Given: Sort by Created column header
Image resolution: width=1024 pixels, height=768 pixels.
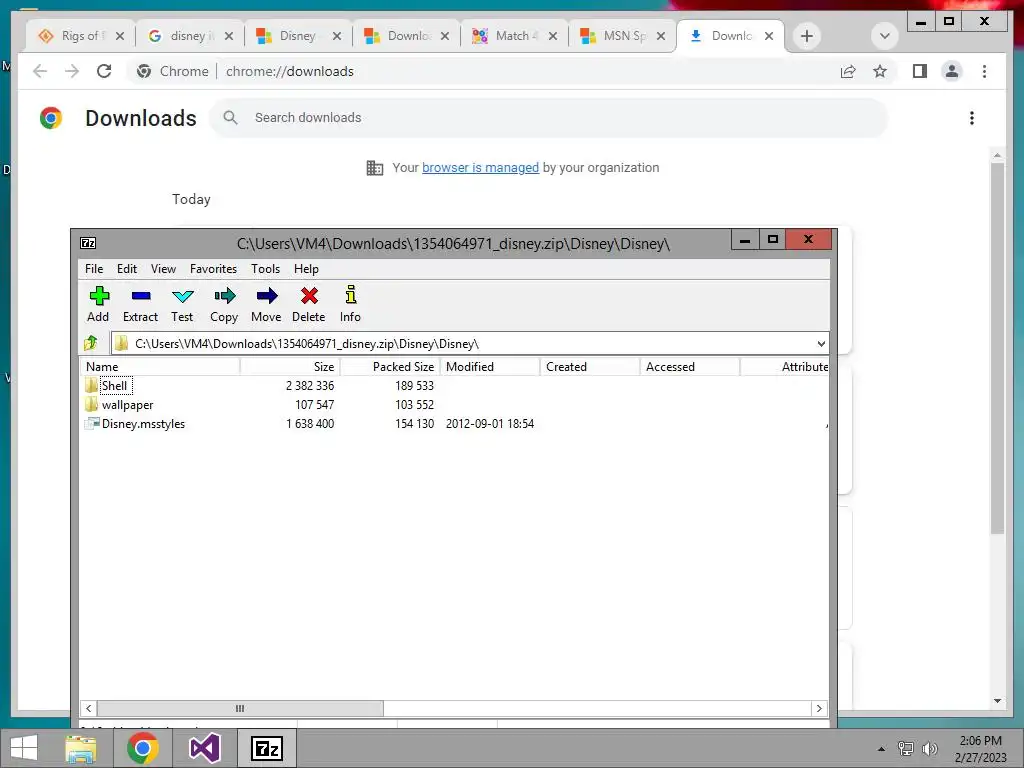Looking at the screenshot, I should point(590,367).
